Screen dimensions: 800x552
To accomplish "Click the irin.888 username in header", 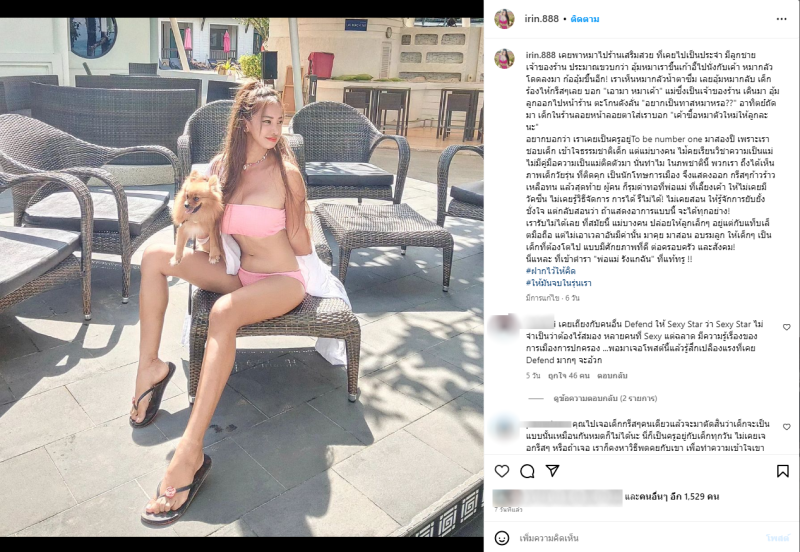I will point(542,19).
